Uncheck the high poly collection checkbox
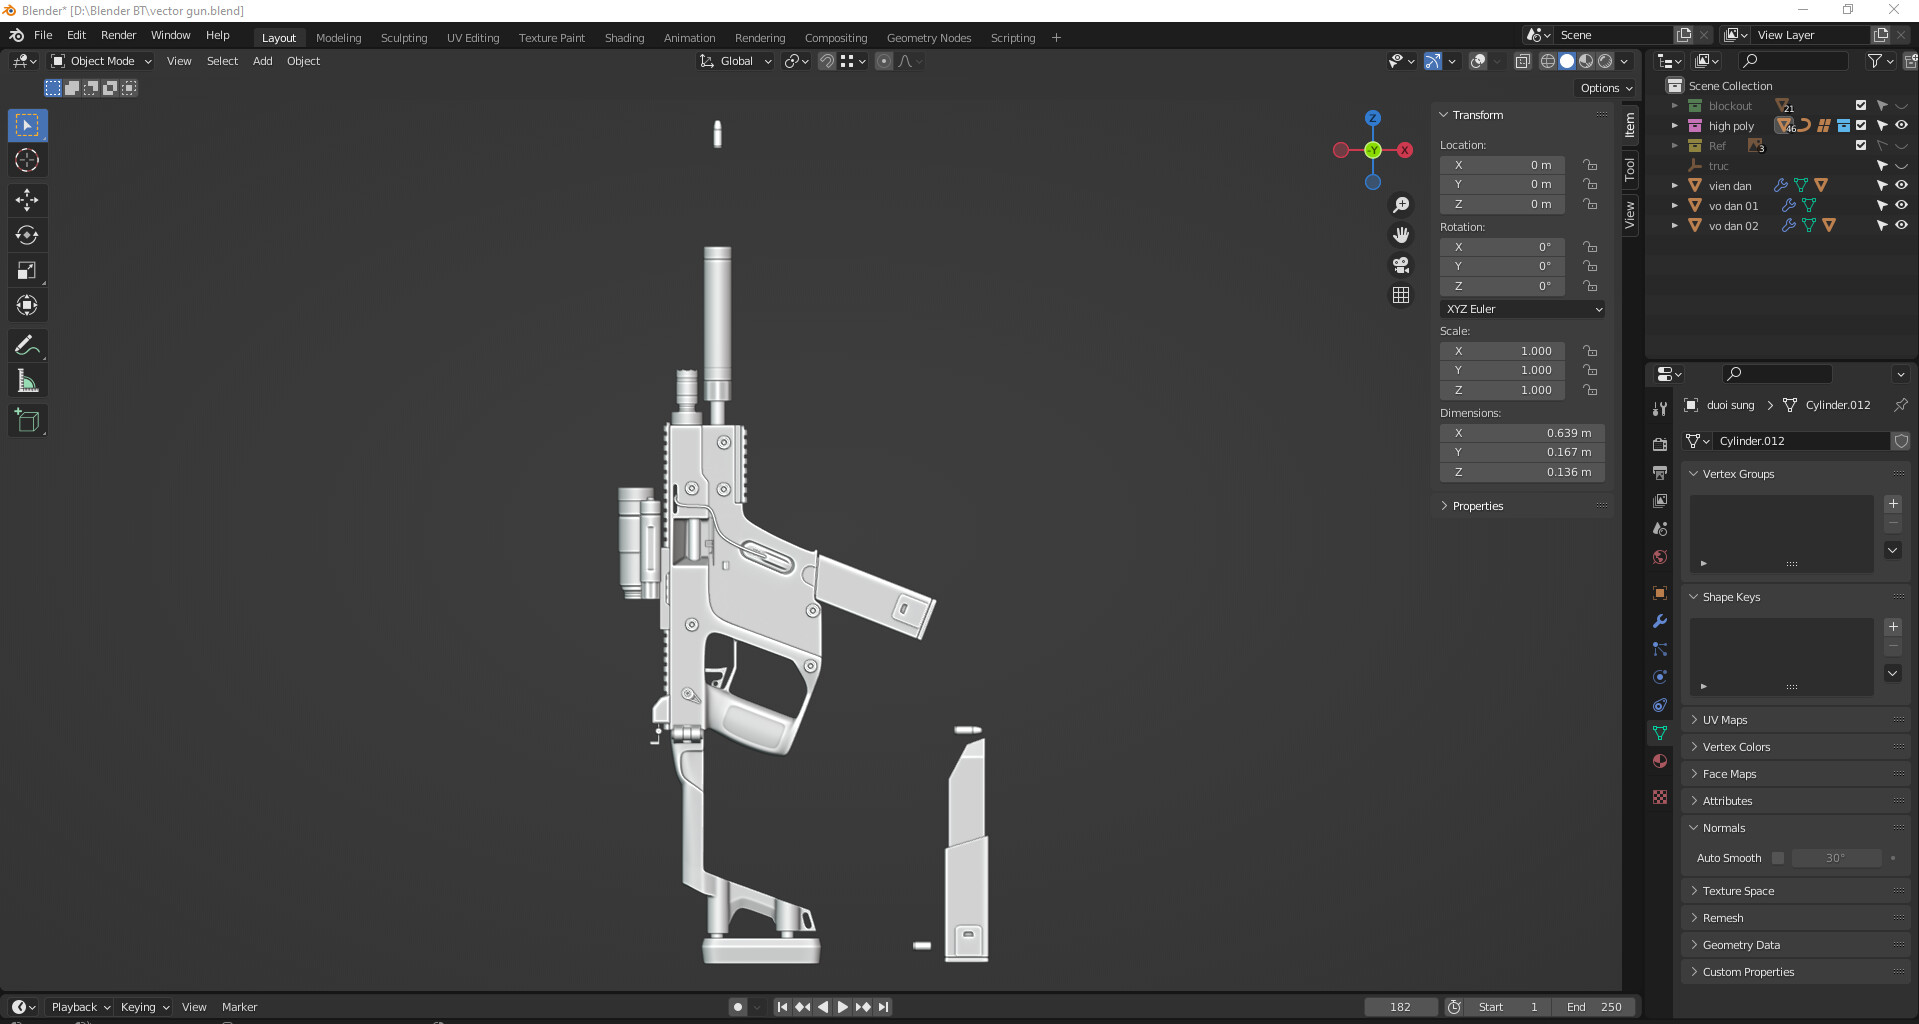 pyautogui.click(x=1861, y=126)
